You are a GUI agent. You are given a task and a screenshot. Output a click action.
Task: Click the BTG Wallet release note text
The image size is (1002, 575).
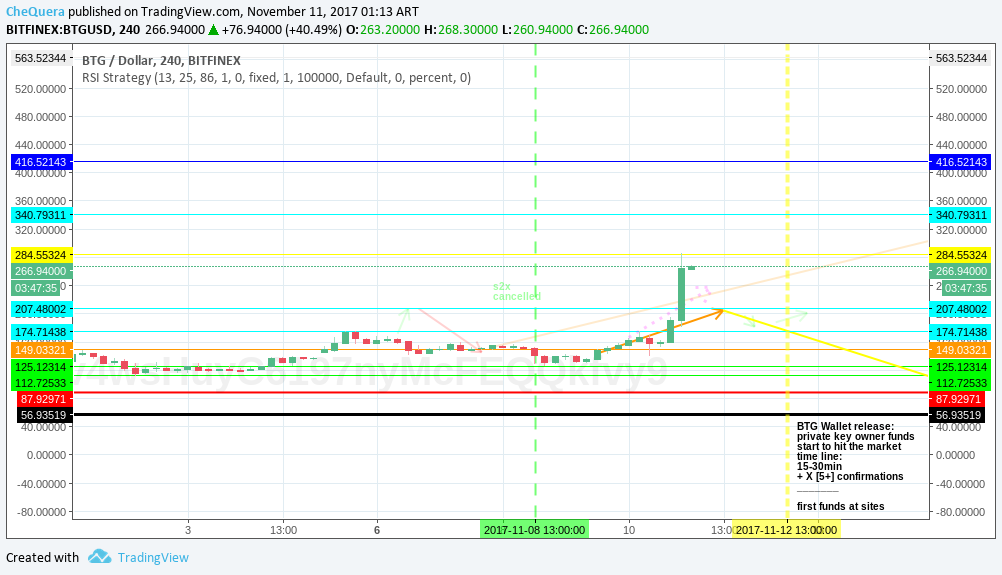pyautogui.click(x=855, y=451)
